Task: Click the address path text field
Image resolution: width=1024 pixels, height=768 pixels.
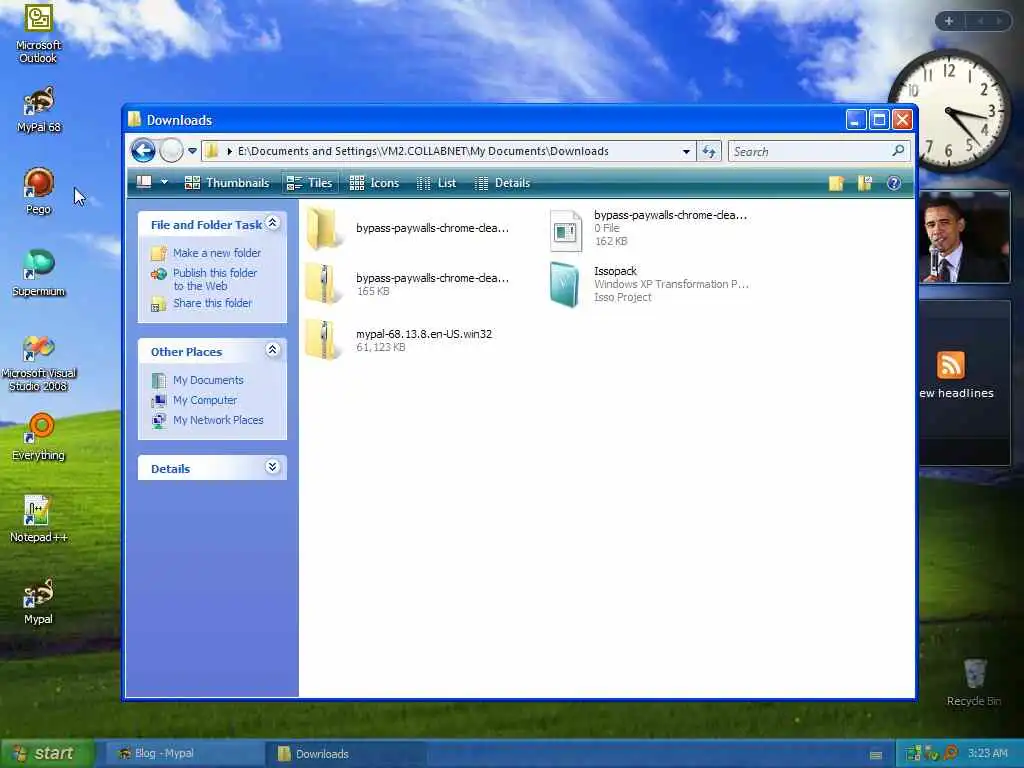Action: [423, 152]
